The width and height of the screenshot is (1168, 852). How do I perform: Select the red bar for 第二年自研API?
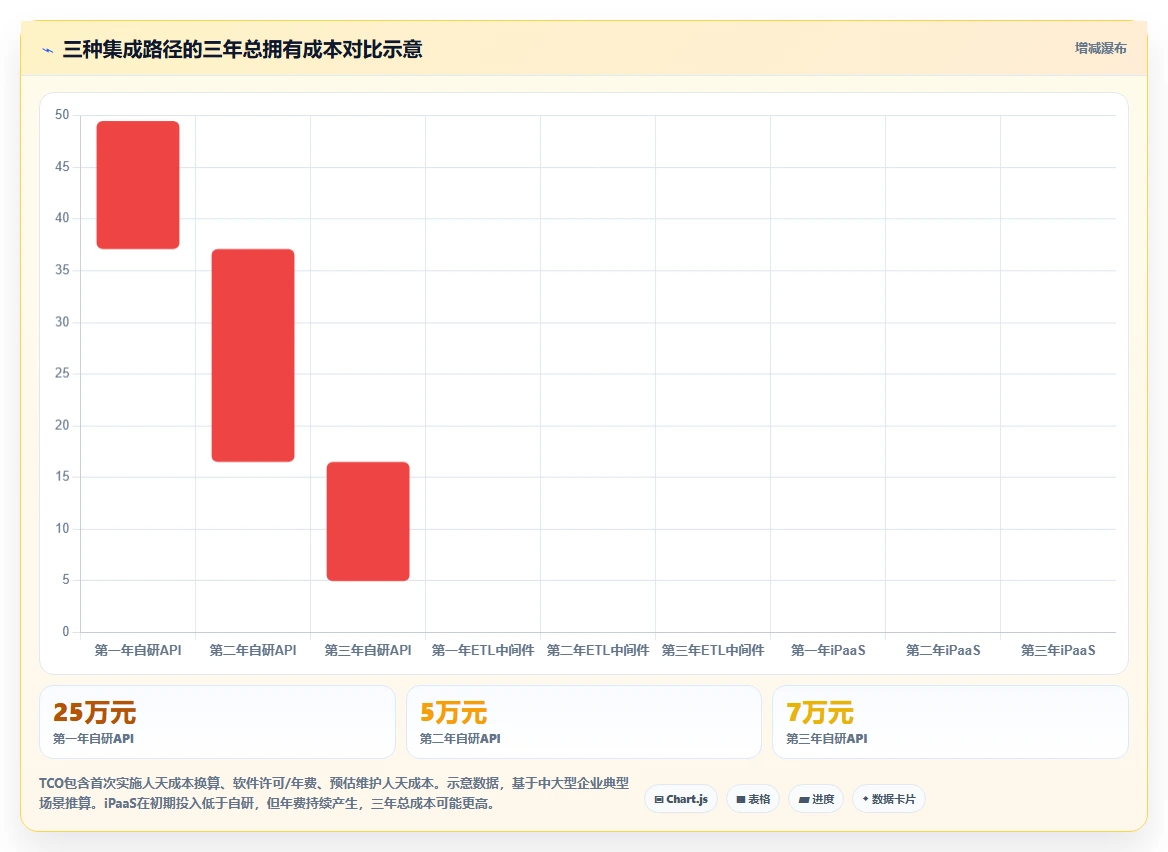(x=253, y=355)
